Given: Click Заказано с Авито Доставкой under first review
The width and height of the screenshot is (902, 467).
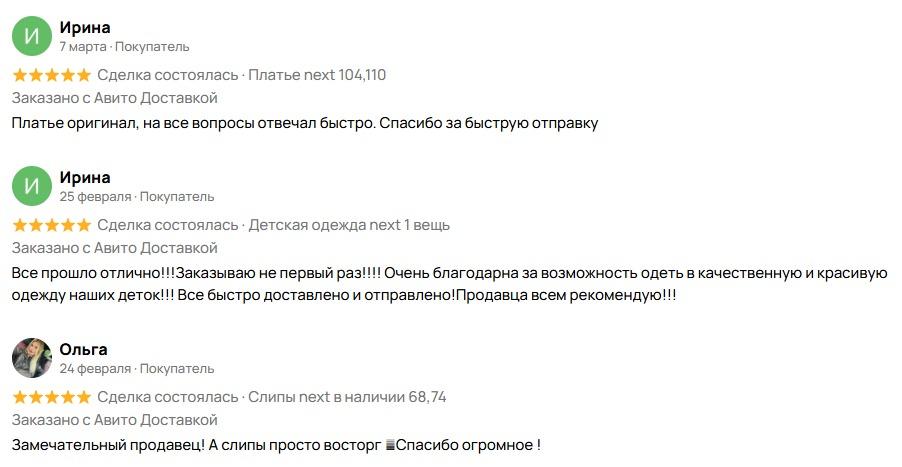Looking at the screenshot, I should (114, 98).
